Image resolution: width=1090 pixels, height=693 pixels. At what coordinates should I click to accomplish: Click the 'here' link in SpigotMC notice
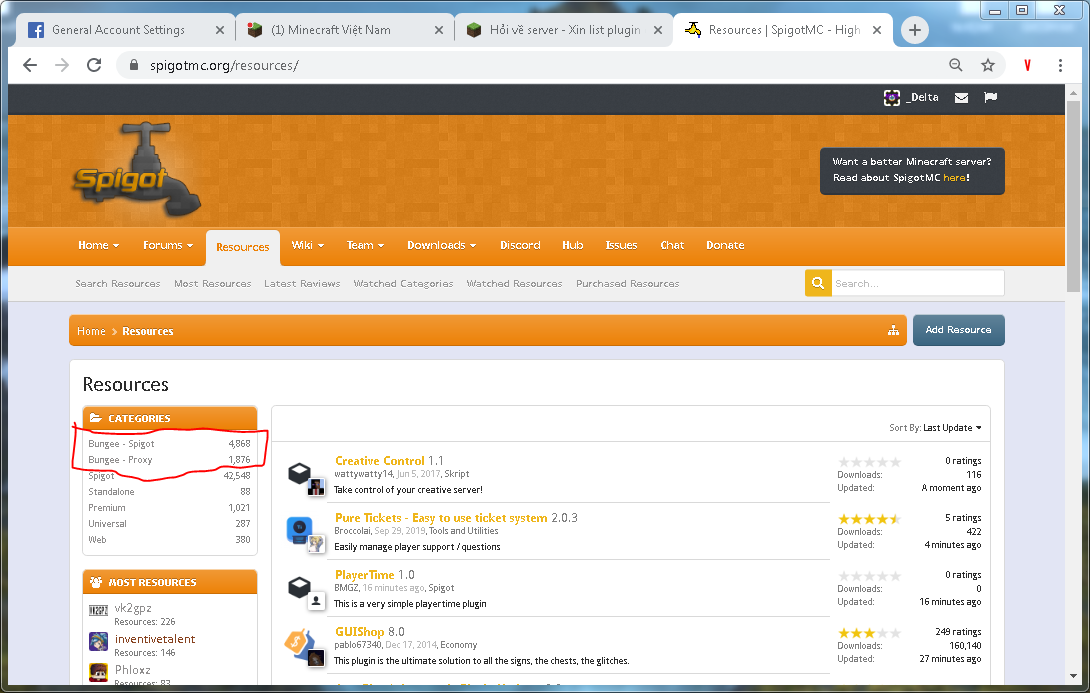[x=954, y=178]
